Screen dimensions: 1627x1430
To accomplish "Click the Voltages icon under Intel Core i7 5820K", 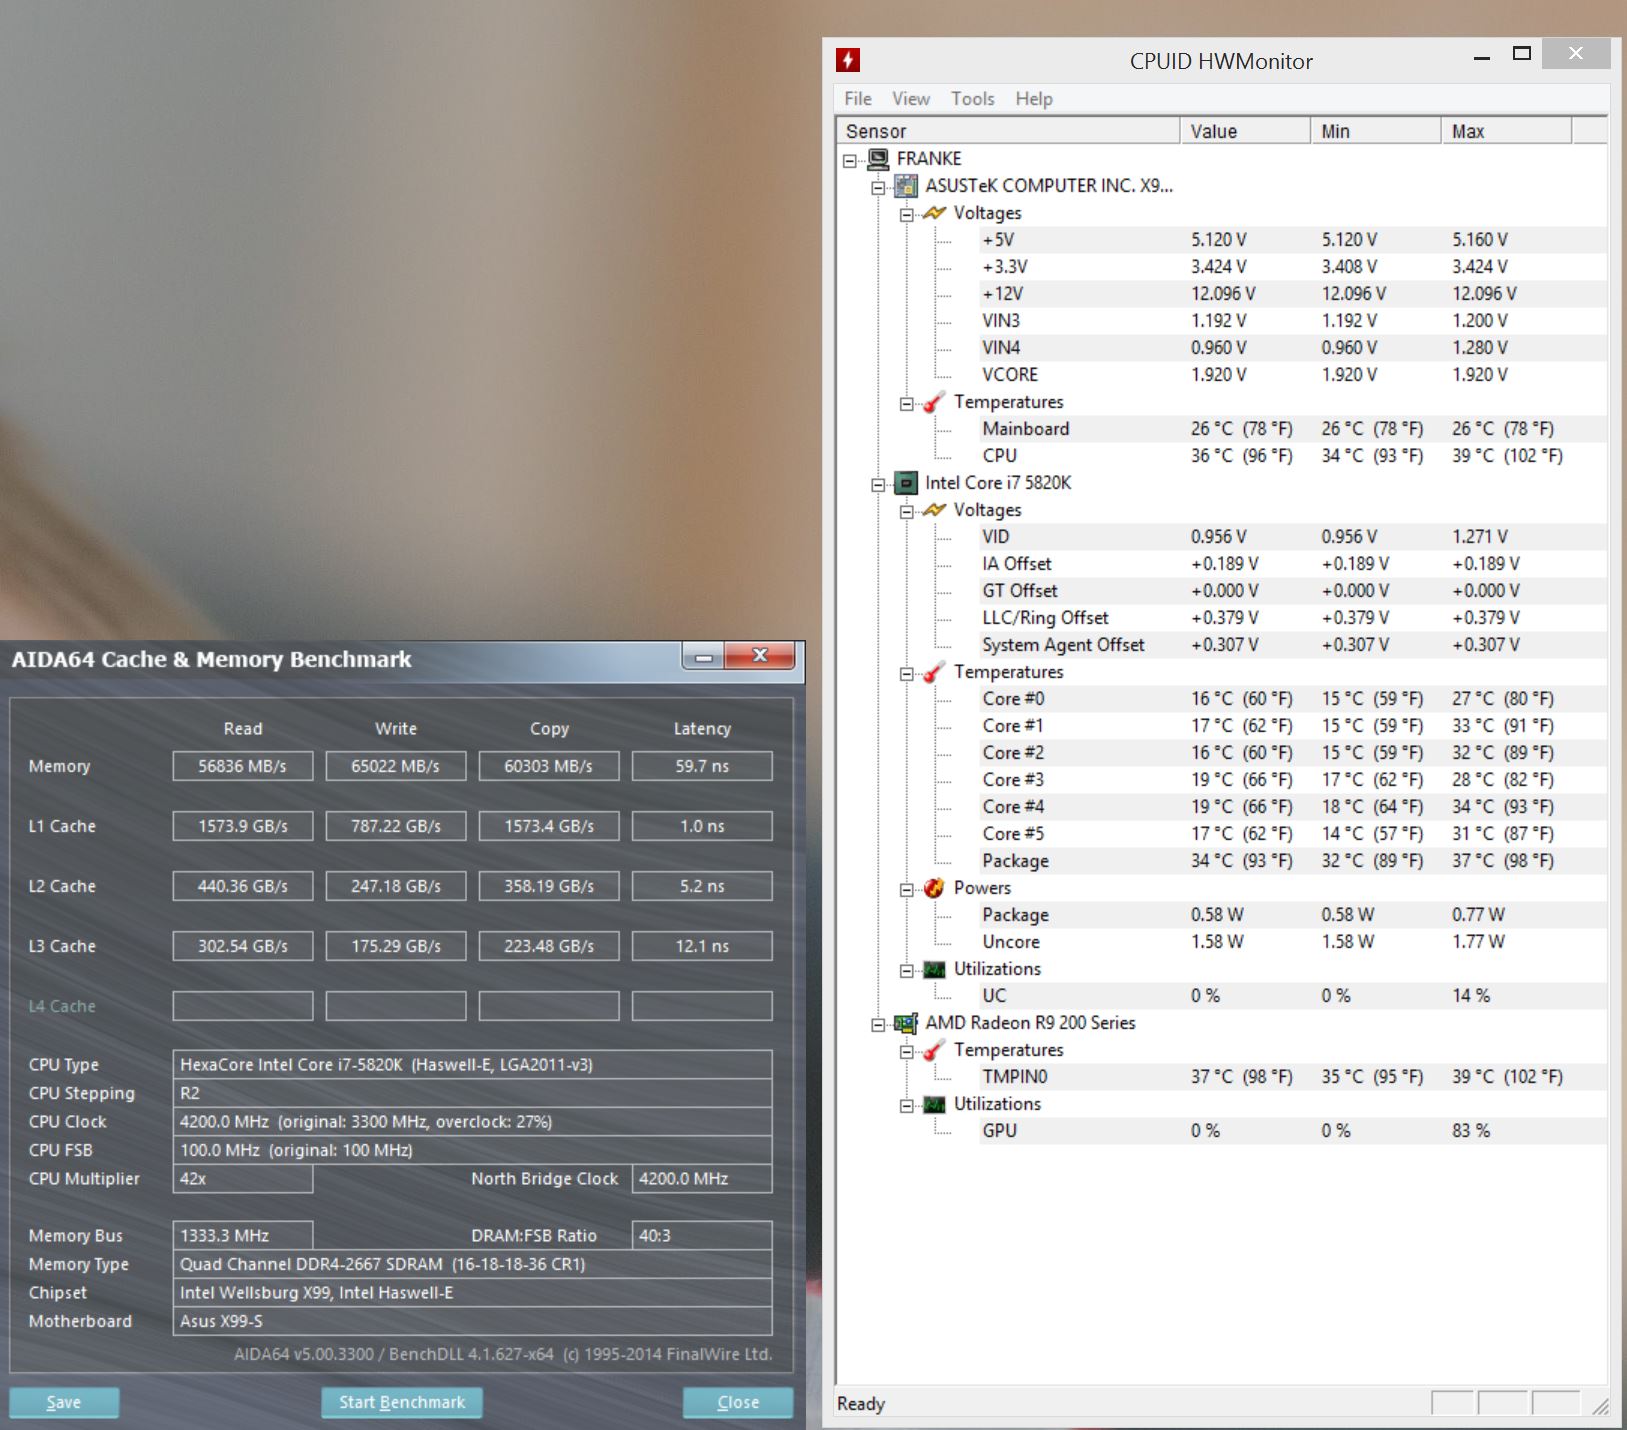I will click(934, 510).
